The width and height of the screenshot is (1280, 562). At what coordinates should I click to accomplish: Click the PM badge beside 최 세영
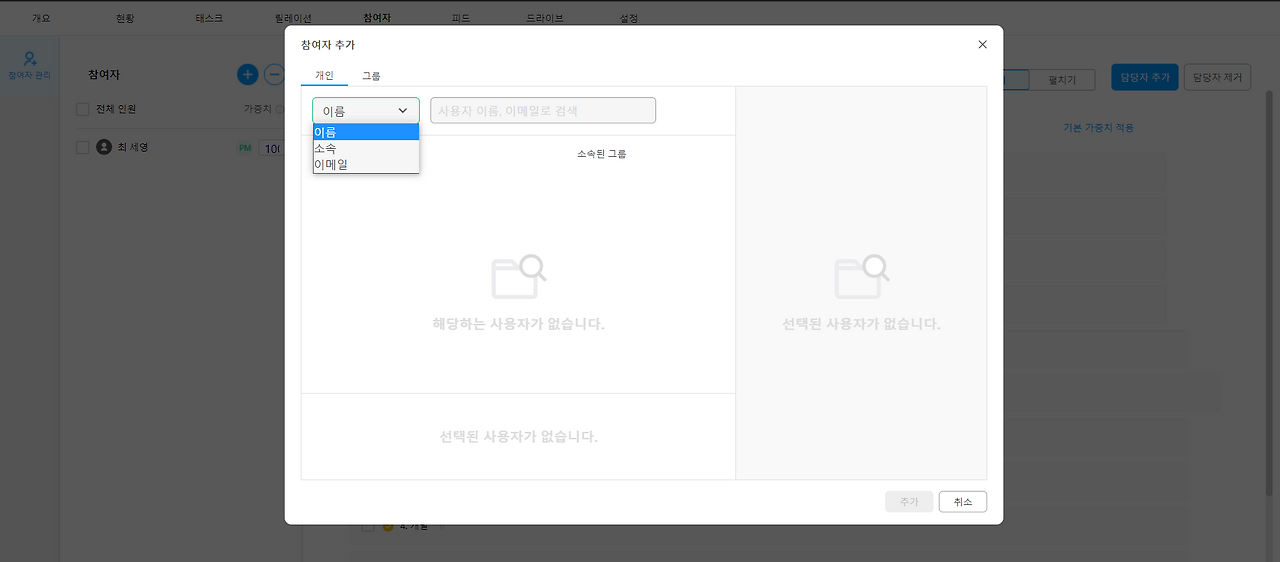coord(245,148)
